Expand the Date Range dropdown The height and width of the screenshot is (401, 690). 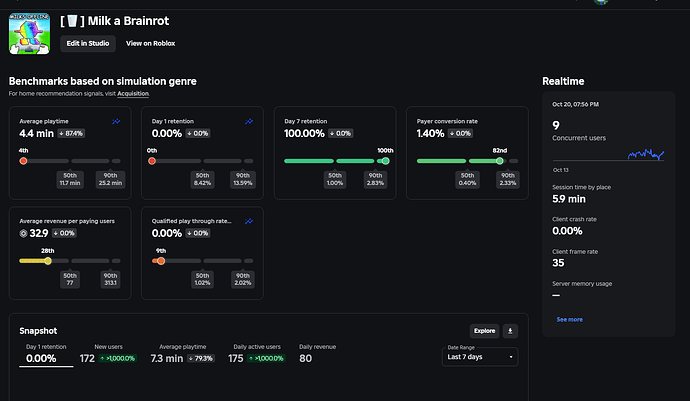(482, 357)
